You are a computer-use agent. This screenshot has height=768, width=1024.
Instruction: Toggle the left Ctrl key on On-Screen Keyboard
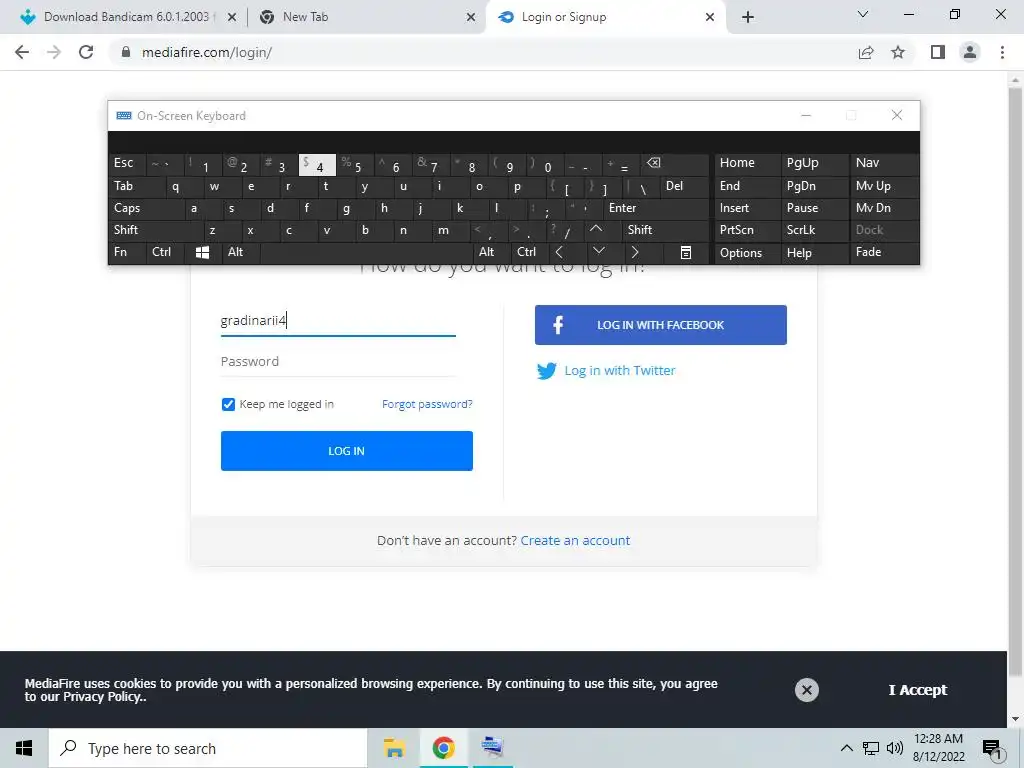(x=165, y=252)
